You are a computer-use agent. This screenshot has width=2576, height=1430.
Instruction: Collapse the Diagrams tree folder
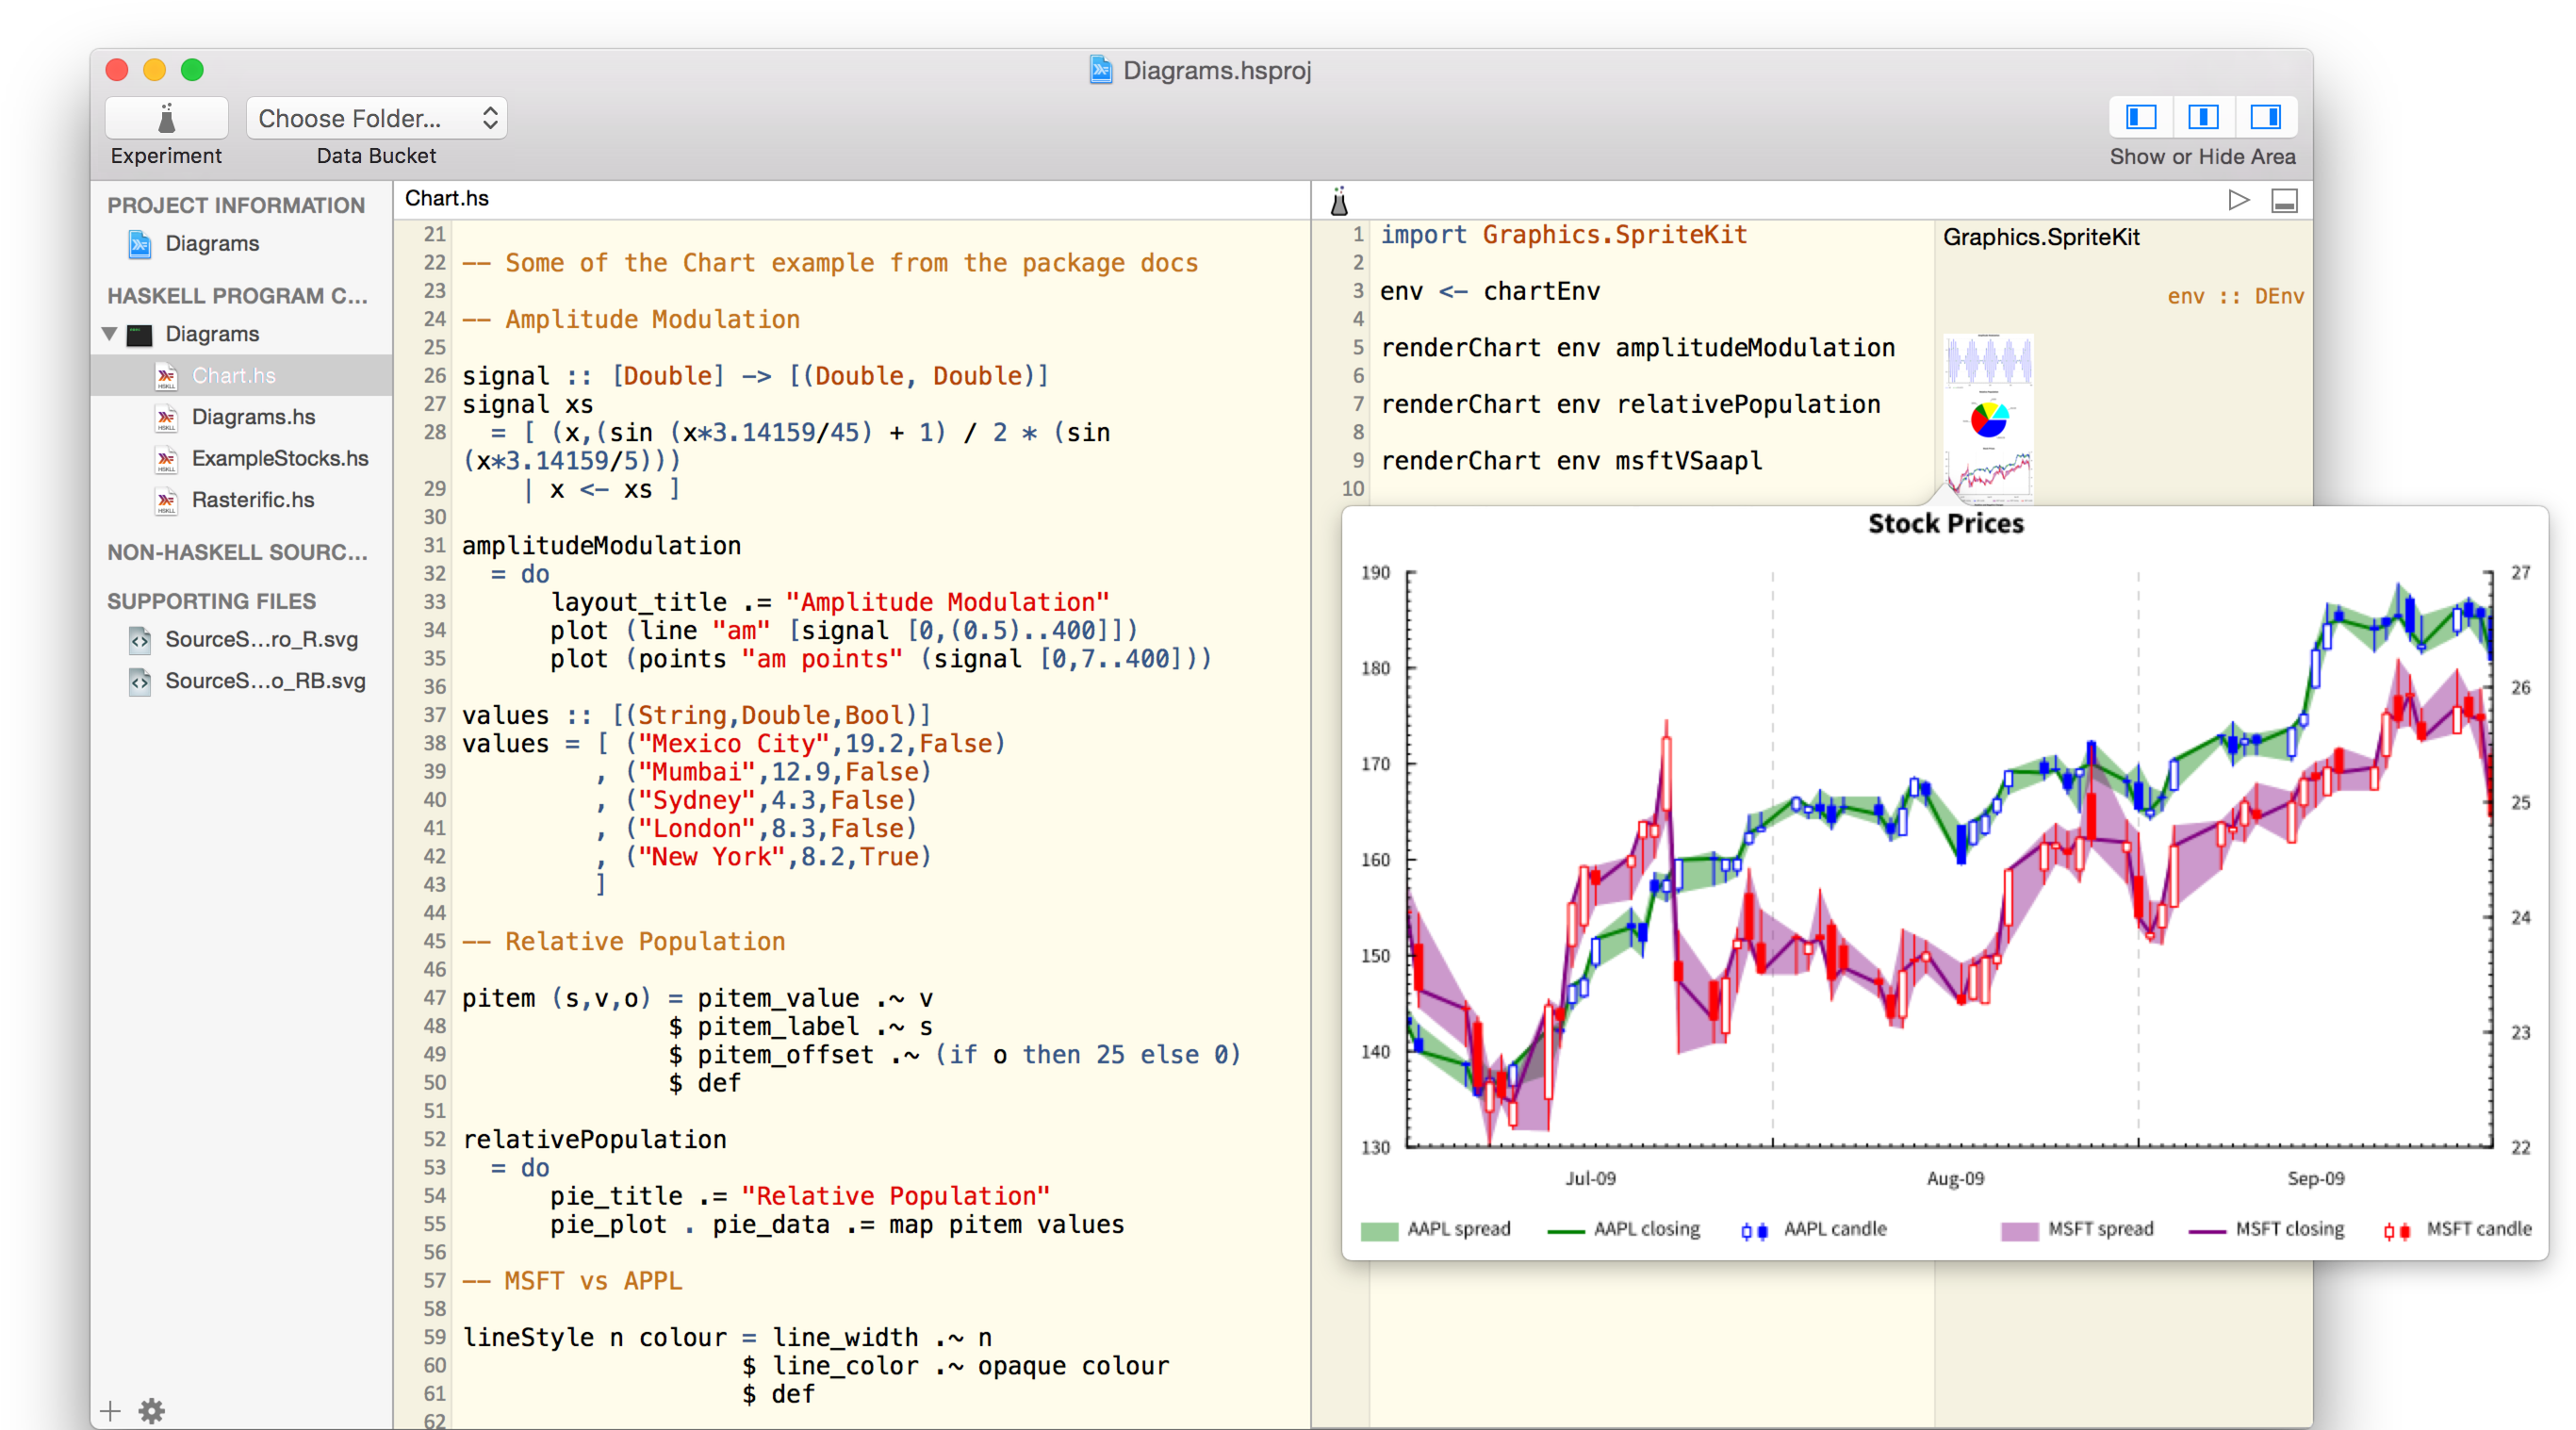pos(110,333)
